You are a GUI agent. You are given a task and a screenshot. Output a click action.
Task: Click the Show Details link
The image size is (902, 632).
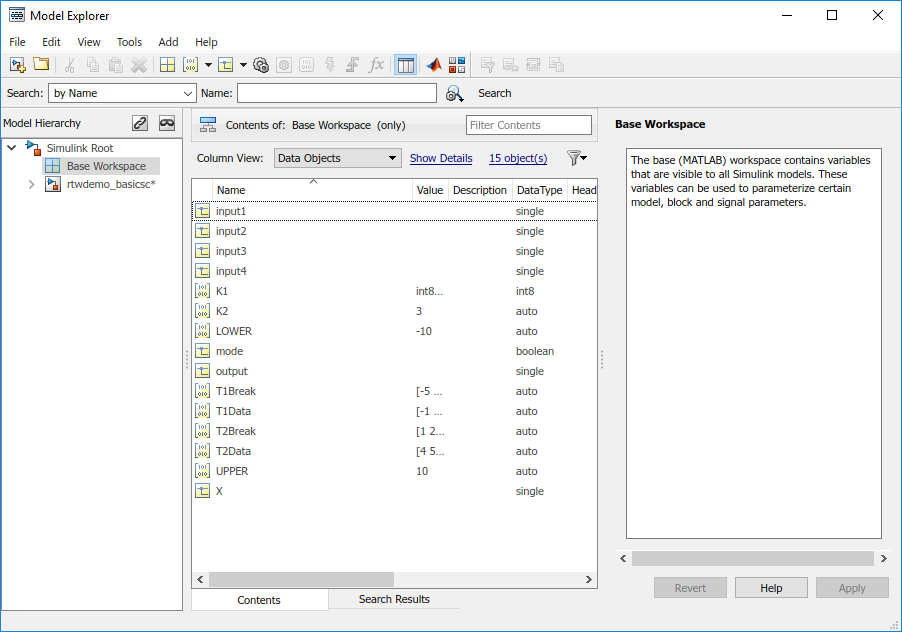pos(441,158)
